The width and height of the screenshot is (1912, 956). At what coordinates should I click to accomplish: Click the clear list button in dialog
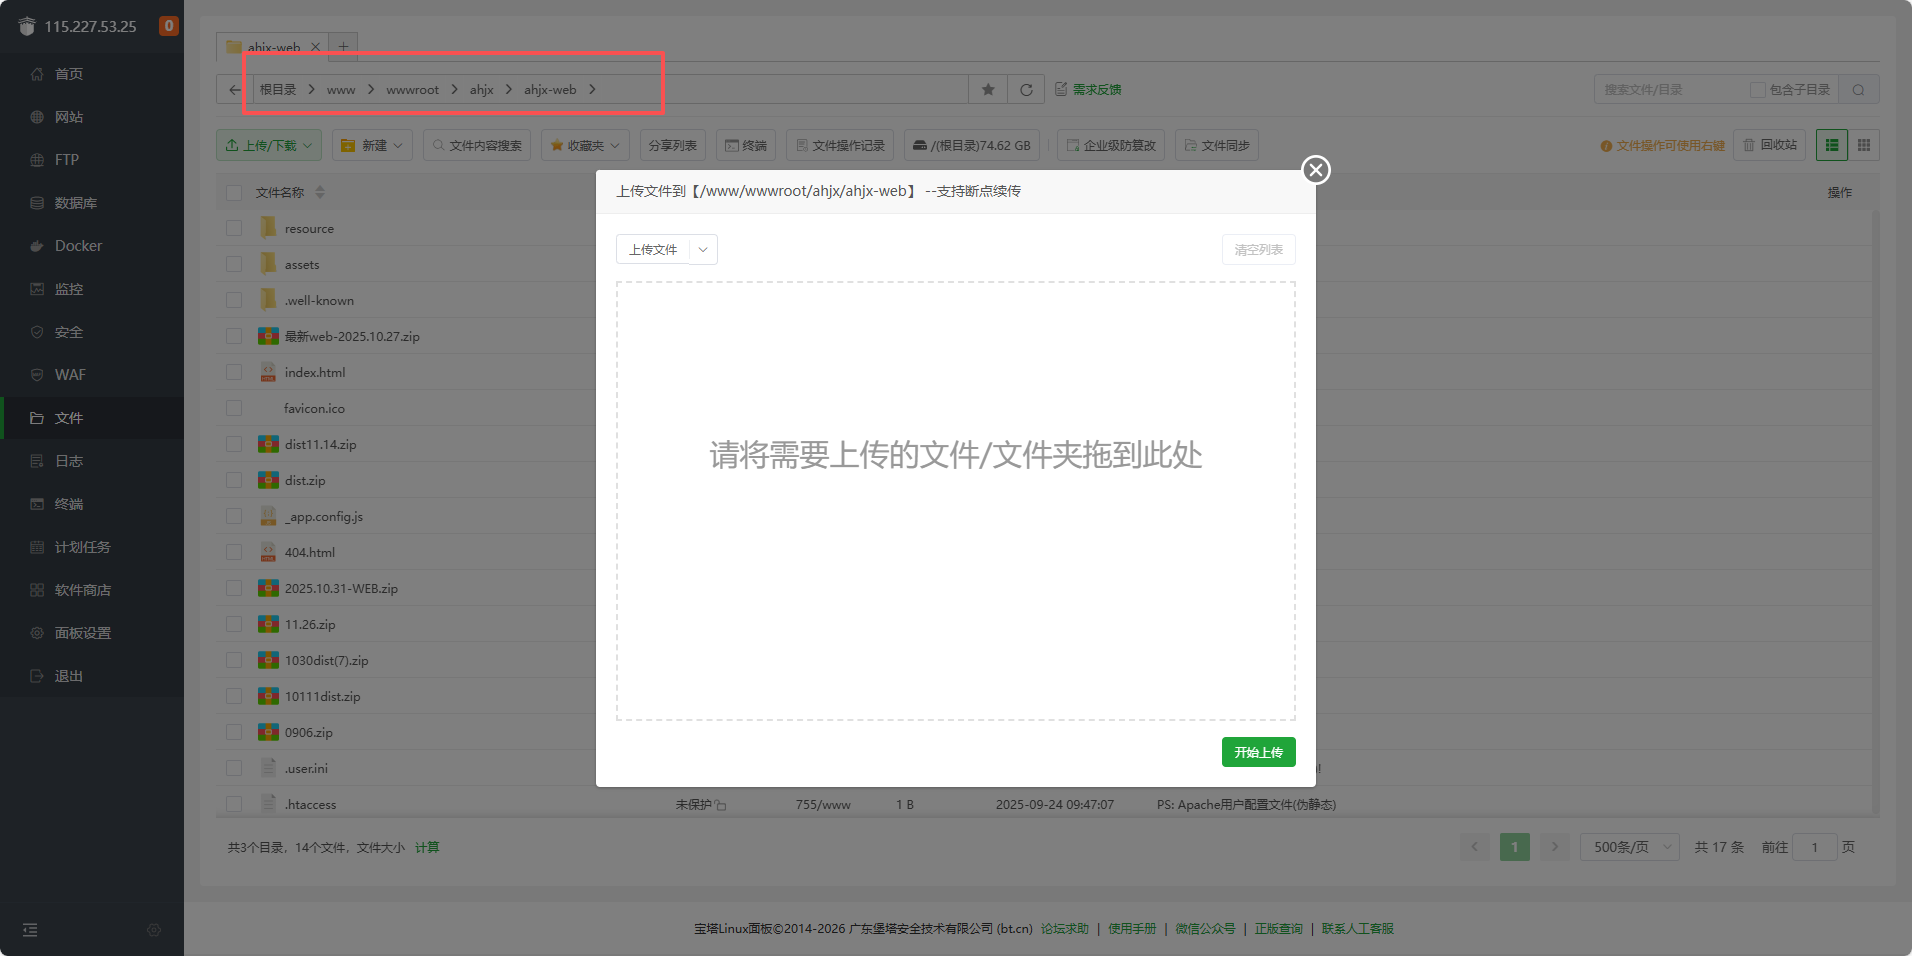tap(1258, 250)
